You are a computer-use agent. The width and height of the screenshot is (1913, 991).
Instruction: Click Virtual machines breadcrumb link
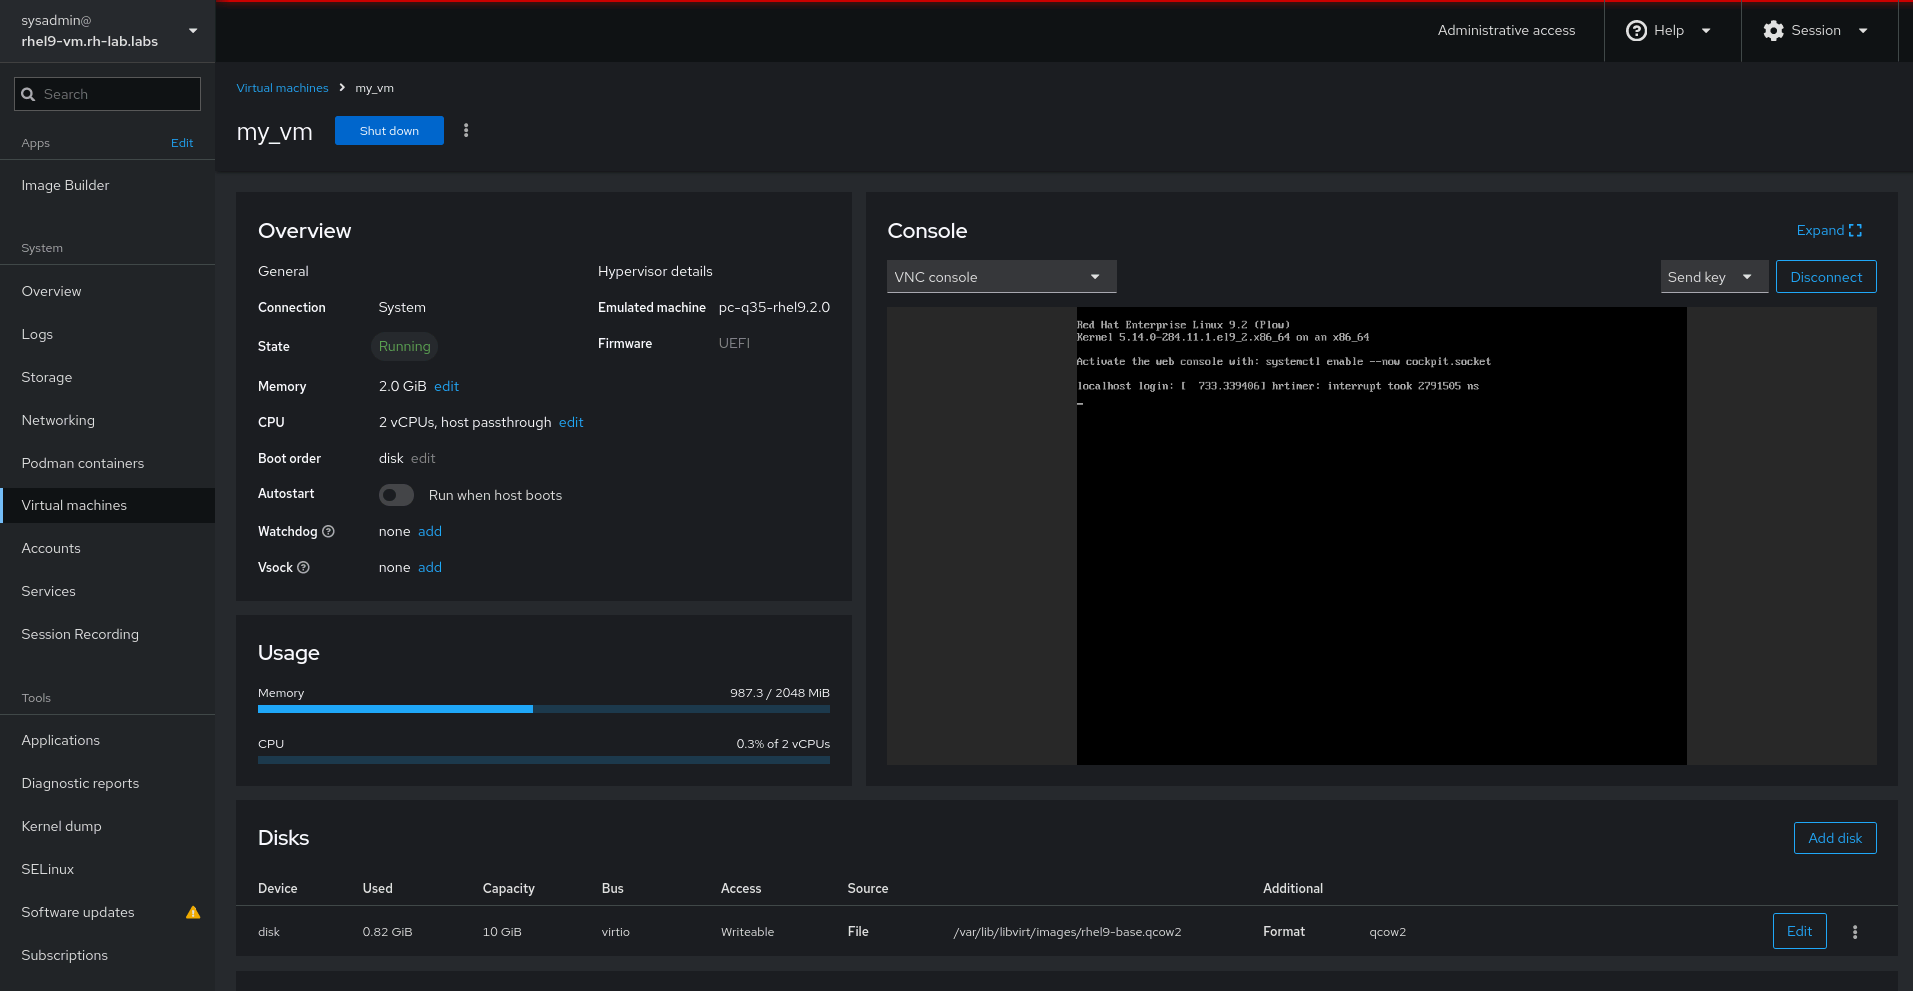(282, 88)
